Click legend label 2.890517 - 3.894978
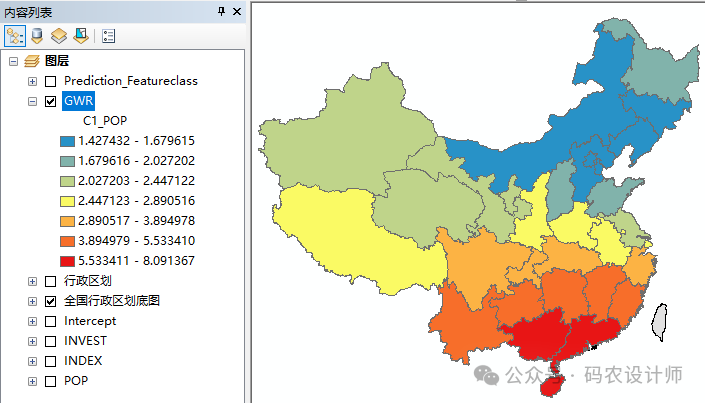 (x=137, y=221)
